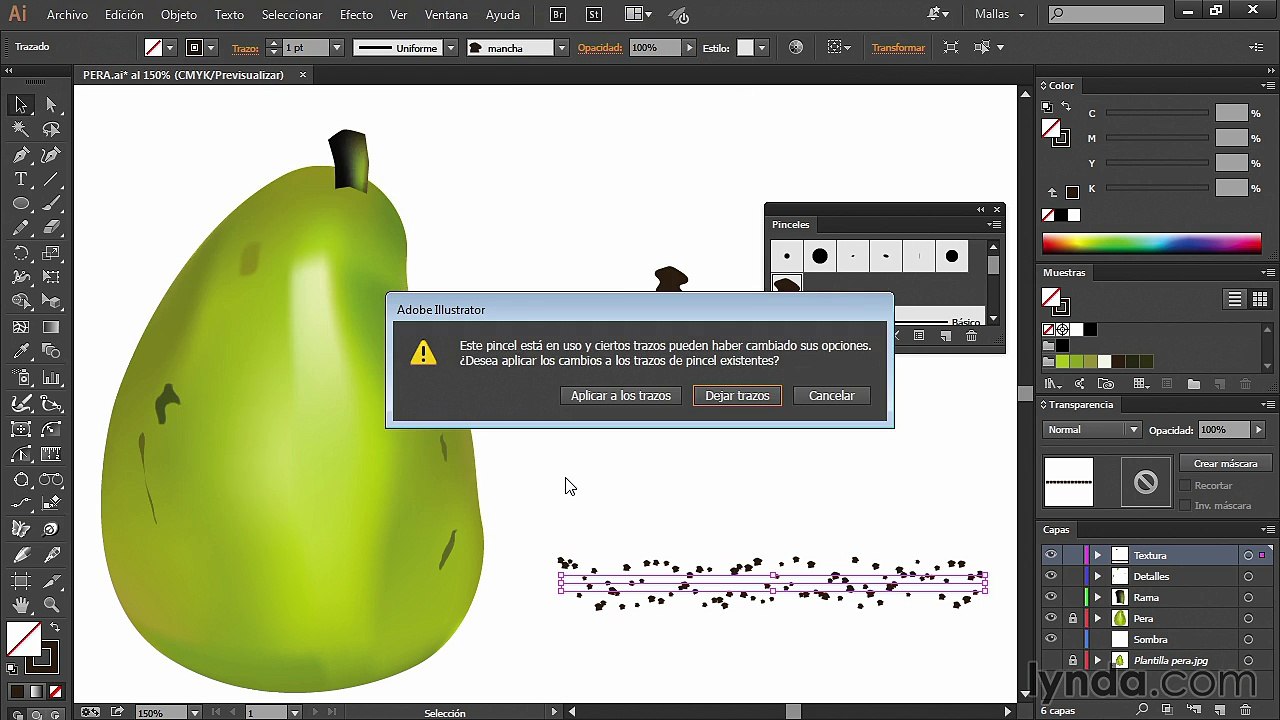Unlock the Plantilla pera.jpg layer
This screenshot has width=1280, height=720.
[1072, 660]
